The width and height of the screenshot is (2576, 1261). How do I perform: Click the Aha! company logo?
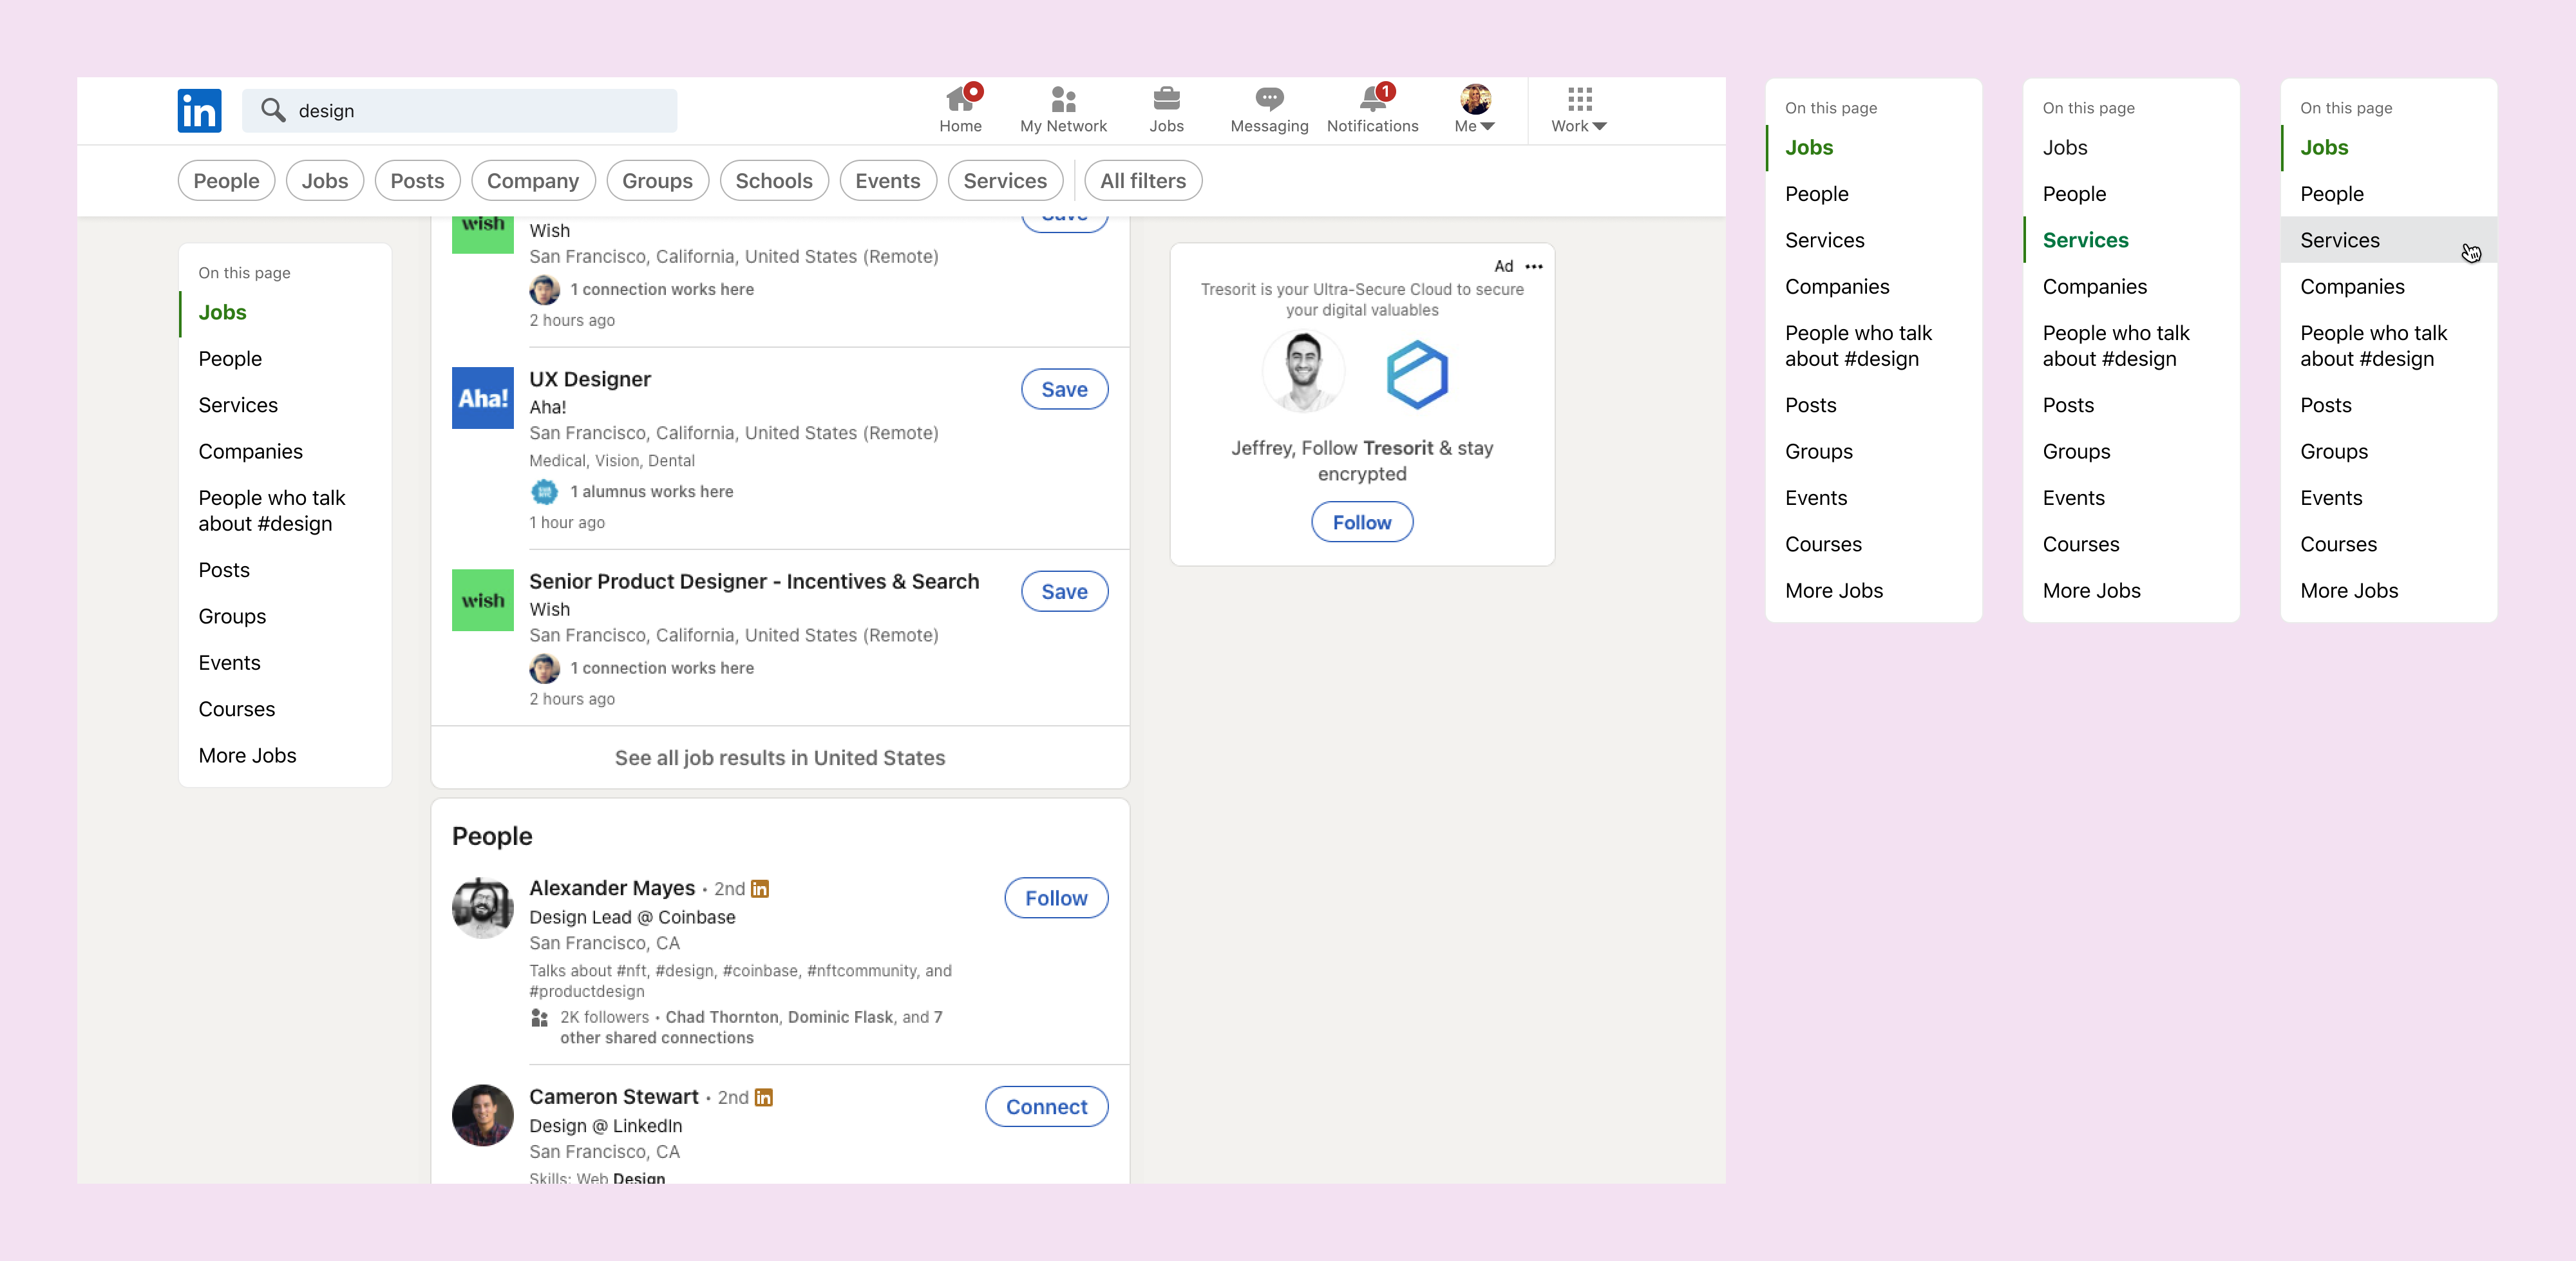coord(482,398)
